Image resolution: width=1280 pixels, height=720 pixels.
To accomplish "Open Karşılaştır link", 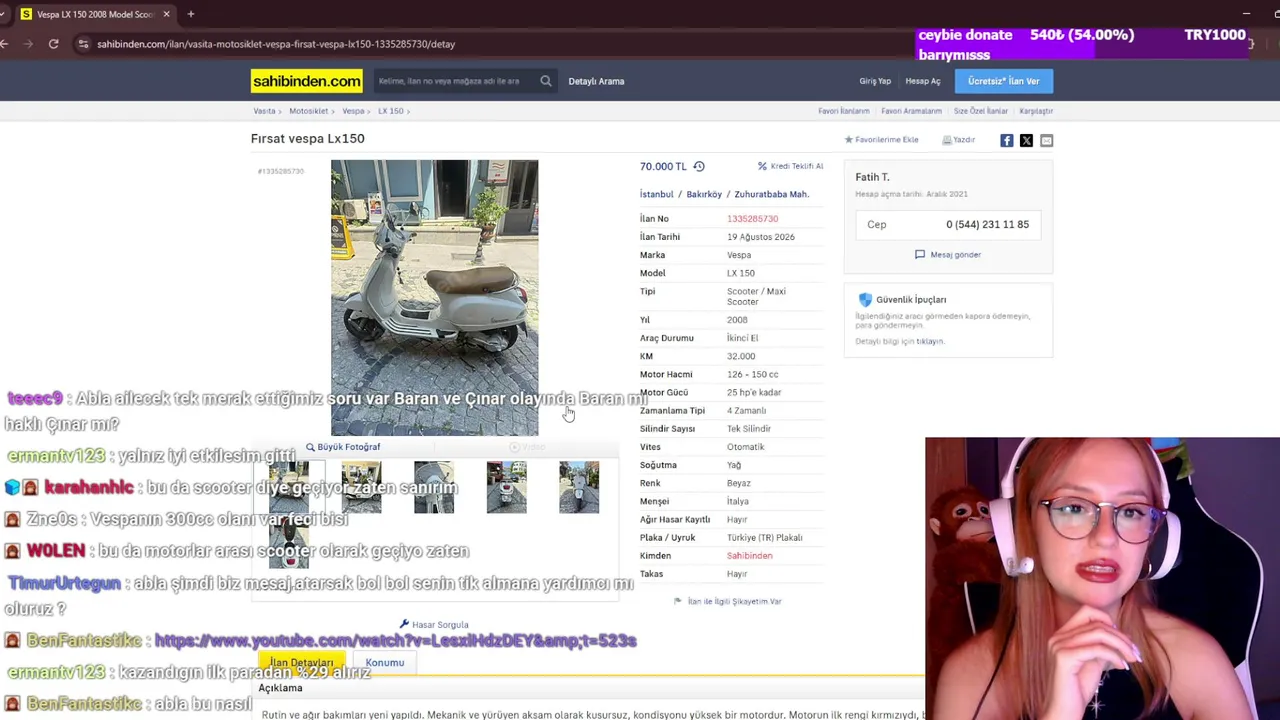I will (1036, 111).
